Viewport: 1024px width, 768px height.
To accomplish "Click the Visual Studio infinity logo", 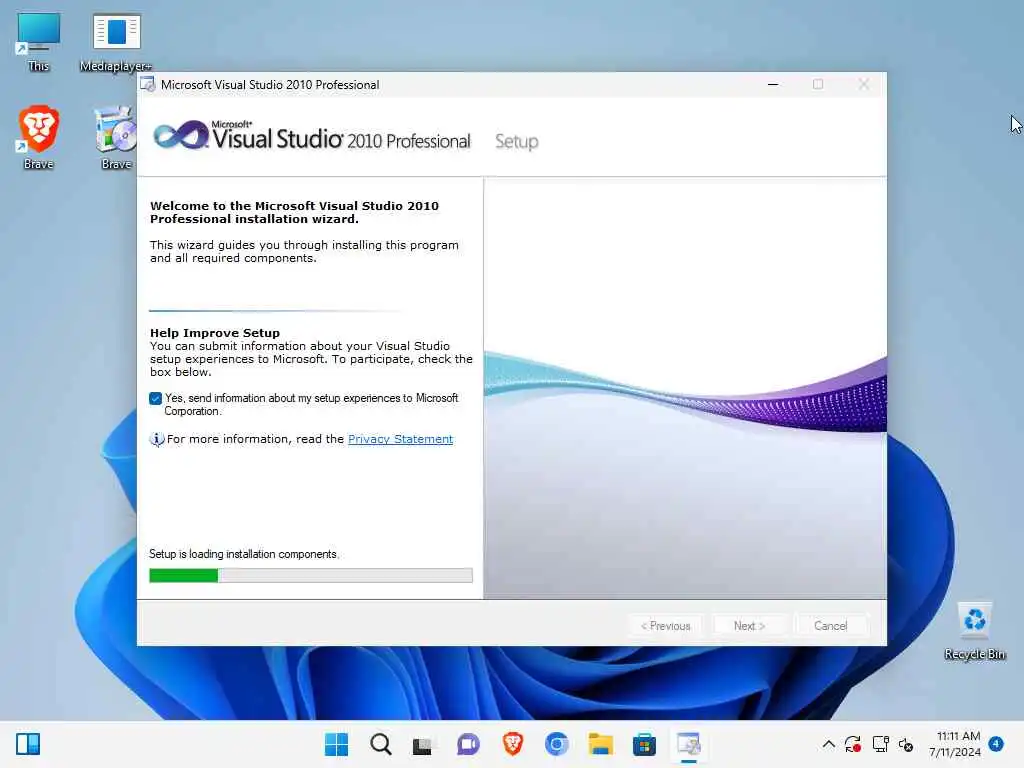I will click(x=181, y=135).
